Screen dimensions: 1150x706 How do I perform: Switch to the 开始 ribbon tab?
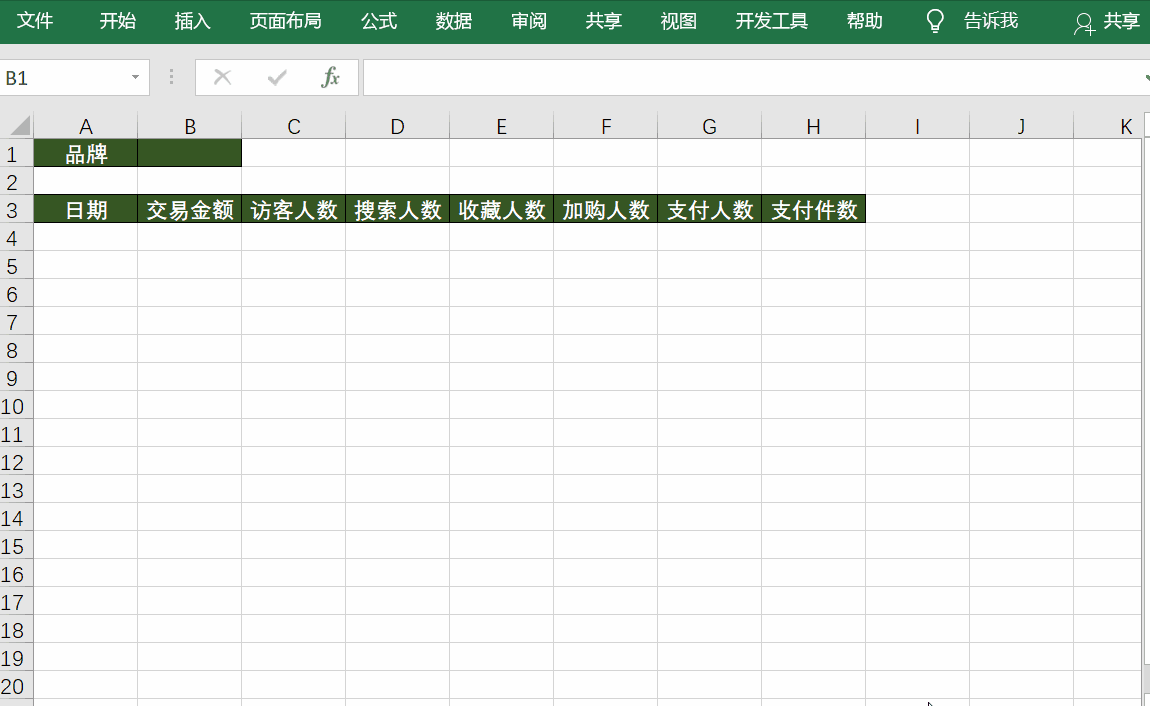coord(118,21)
